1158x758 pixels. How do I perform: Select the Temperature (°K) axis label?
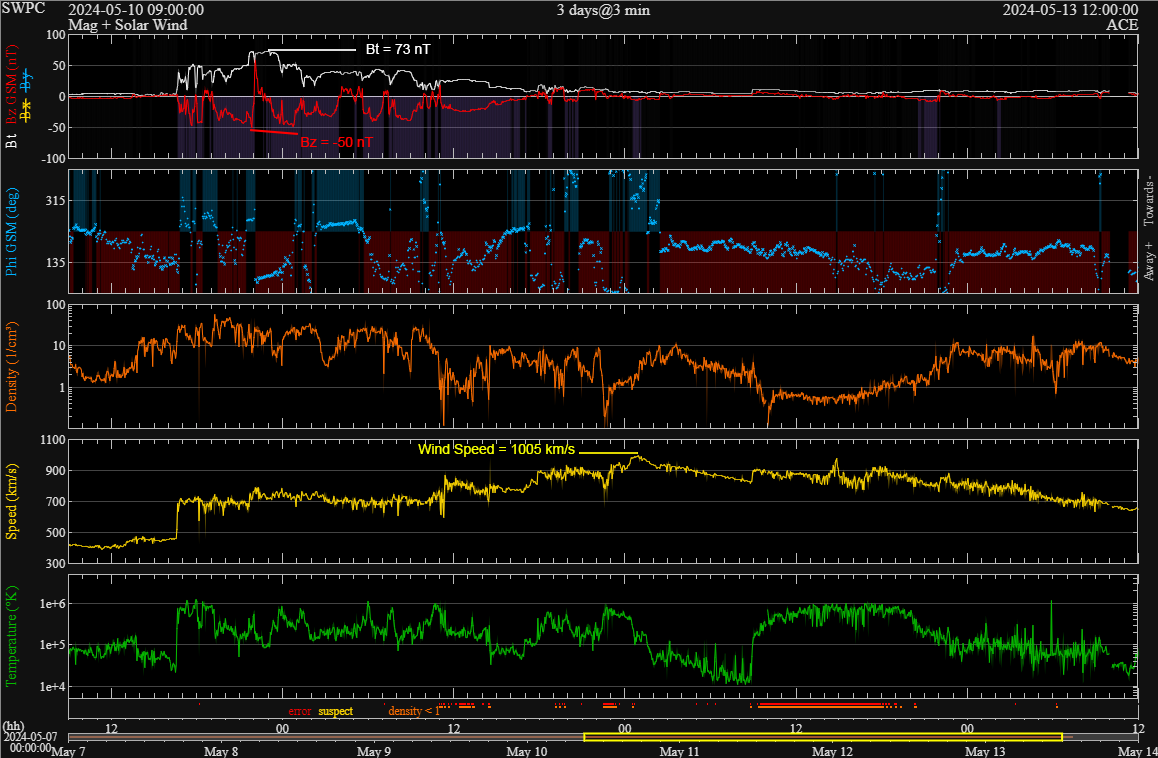(x=10, y=633)
